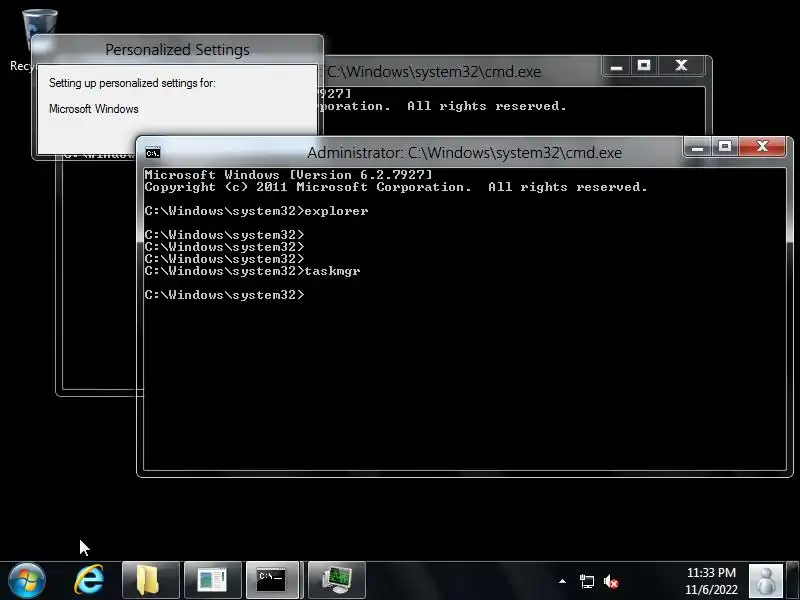Click the Administrator cmd.exe title text
This screenshot has width=800, height=600.
point(464,153)
